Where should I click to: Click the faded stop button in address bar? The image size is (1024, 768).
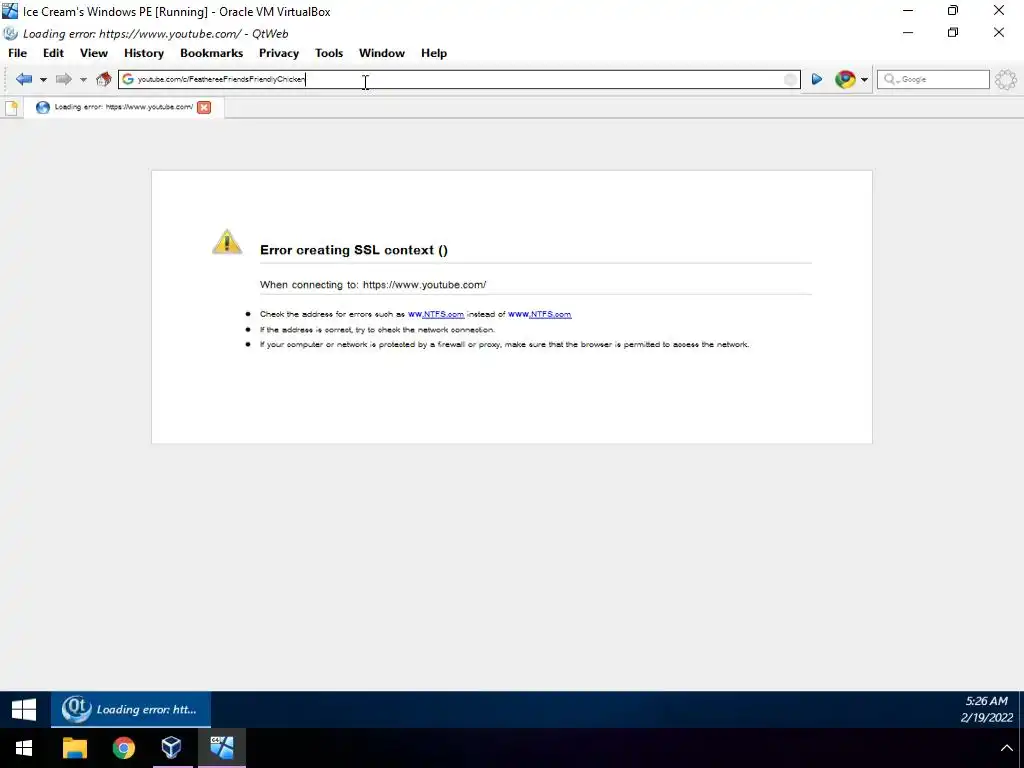[x=790, y=79]
